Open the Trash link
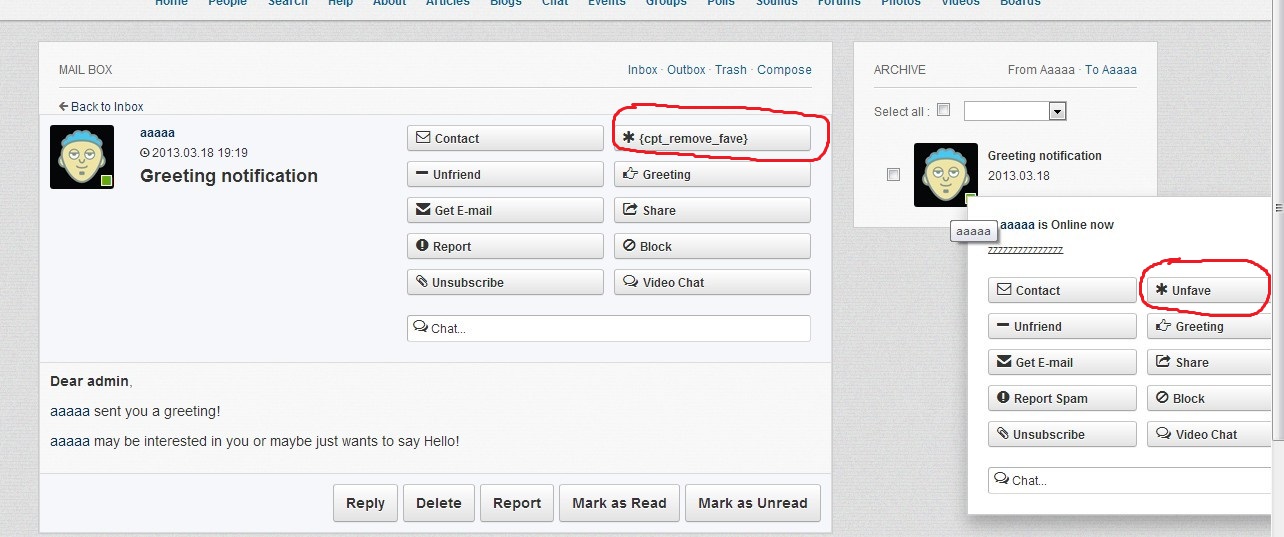The height and width of the screenshot is (537, 1284). click(x=731, y=70)
